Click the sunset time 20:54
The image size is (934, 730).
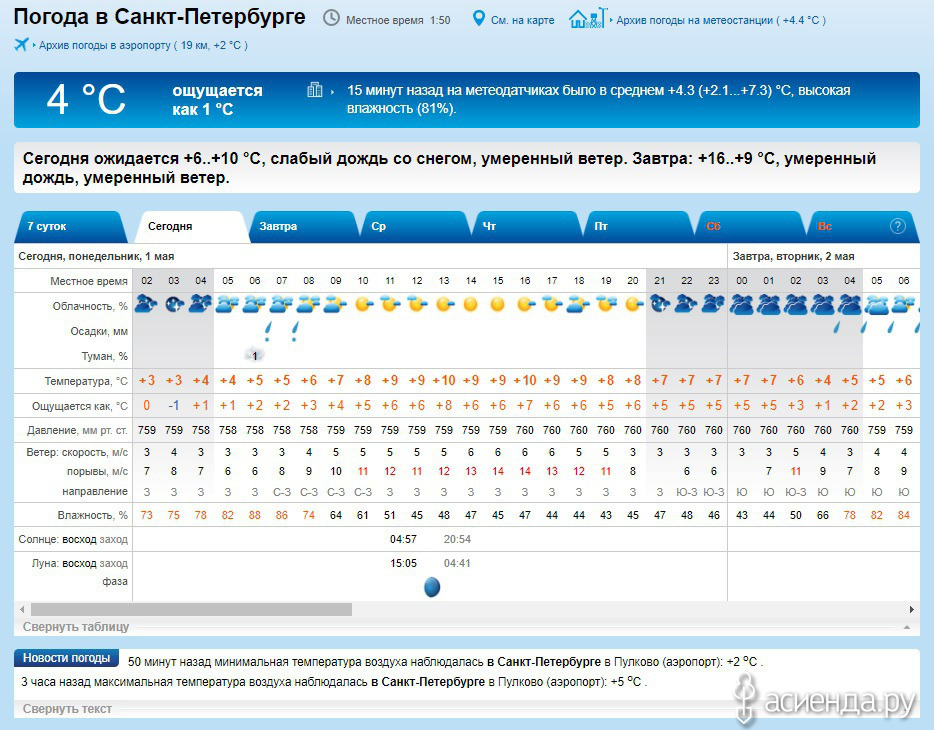(x=457, y=539)
